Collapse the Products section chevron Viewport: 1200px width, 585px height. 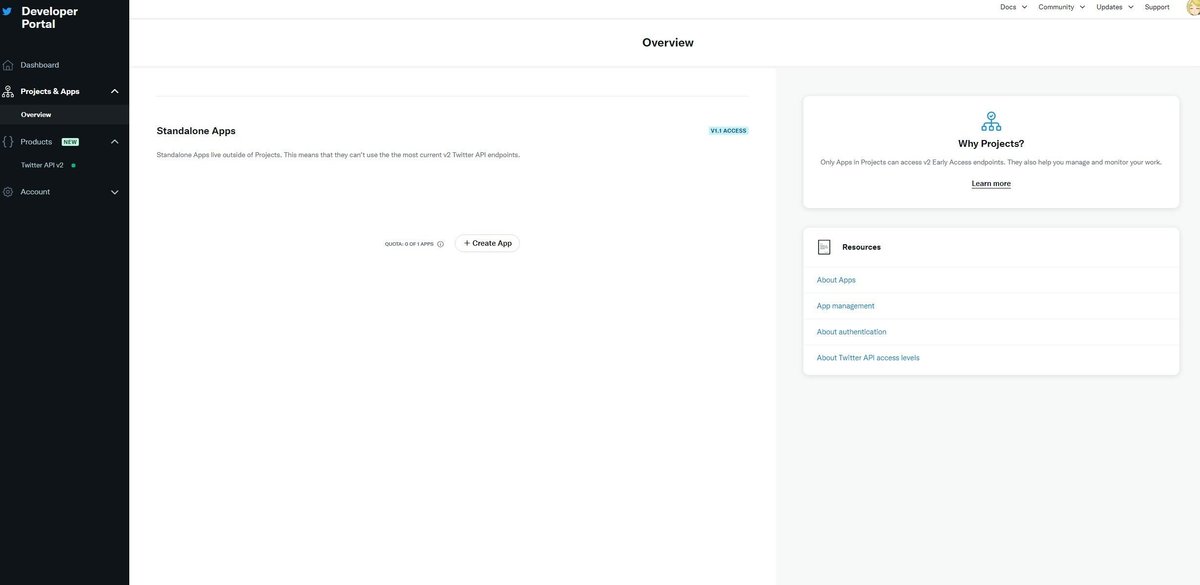pyautogui.click(x=114, y=142)
